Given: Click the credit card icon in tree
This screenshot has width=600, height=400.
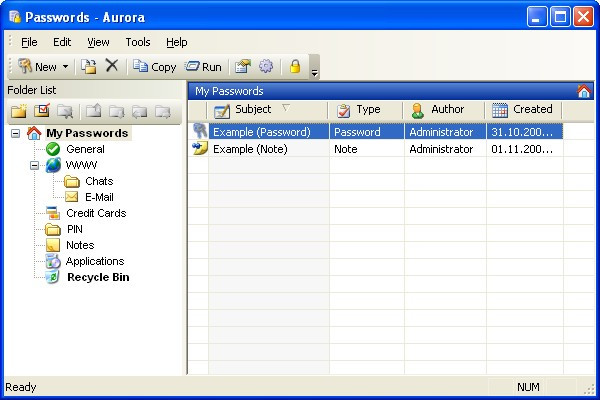Looking at the screenshot, I should point(53,213).
